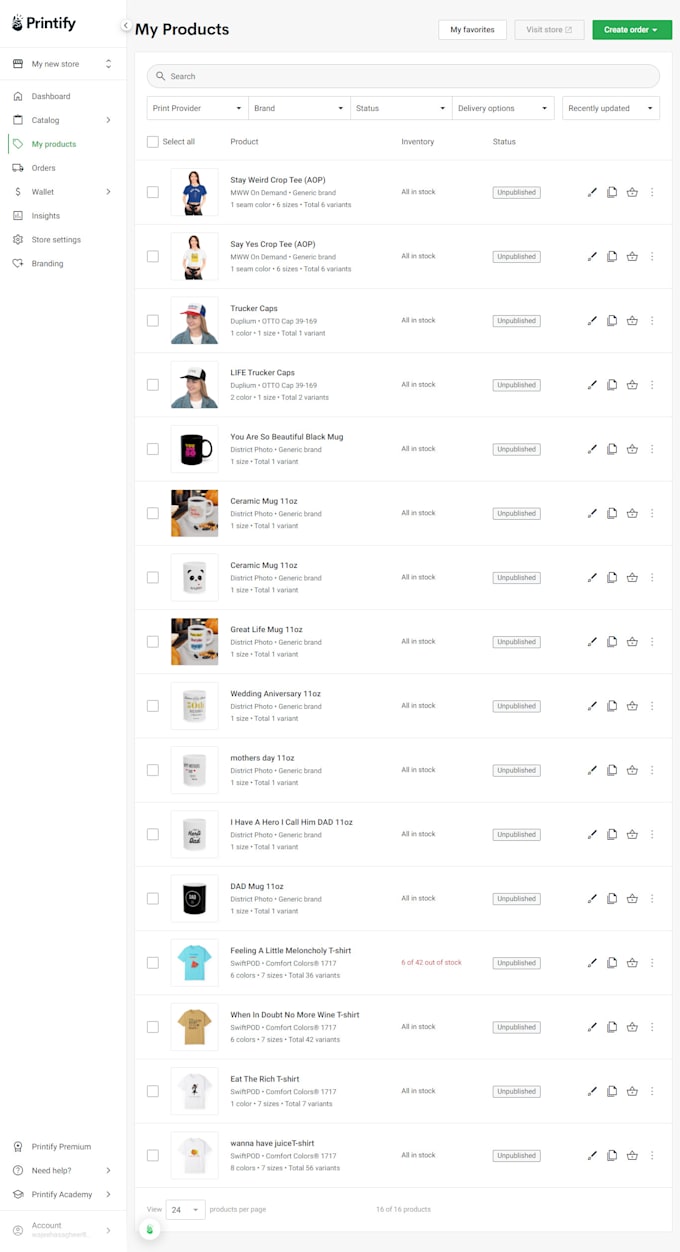Open the Print Provider filter dropdown
680x1252 pixels.
[197, 108]
